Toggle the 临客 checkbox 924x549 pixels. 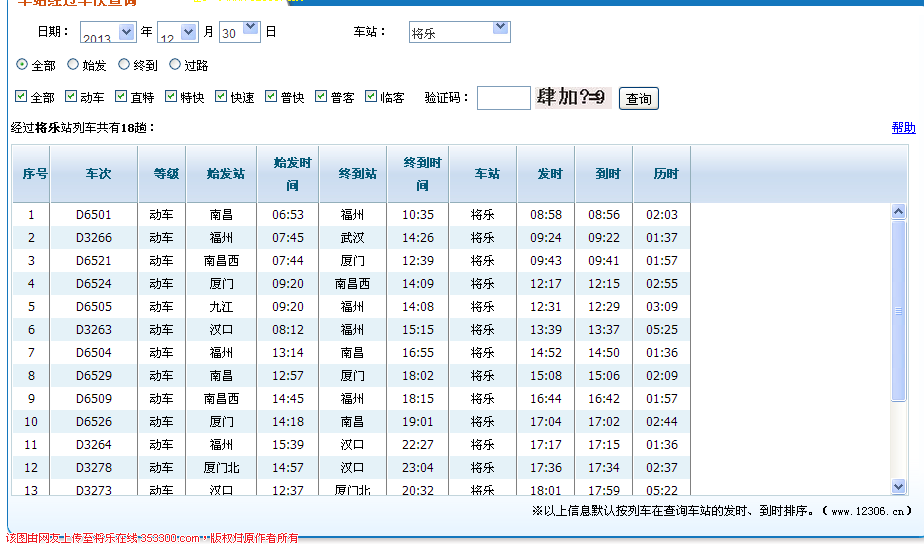point(371,96)
